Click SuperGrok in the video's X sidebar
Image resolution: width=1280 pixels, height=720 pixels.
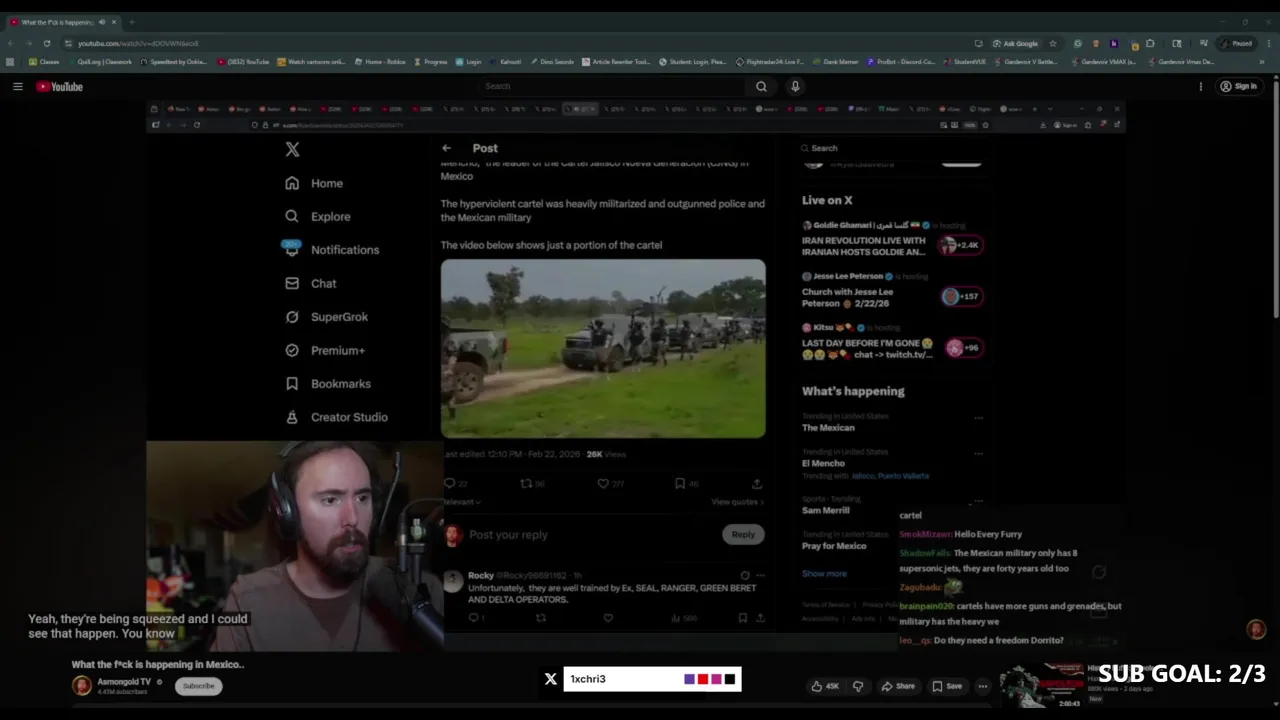(327, 317)
